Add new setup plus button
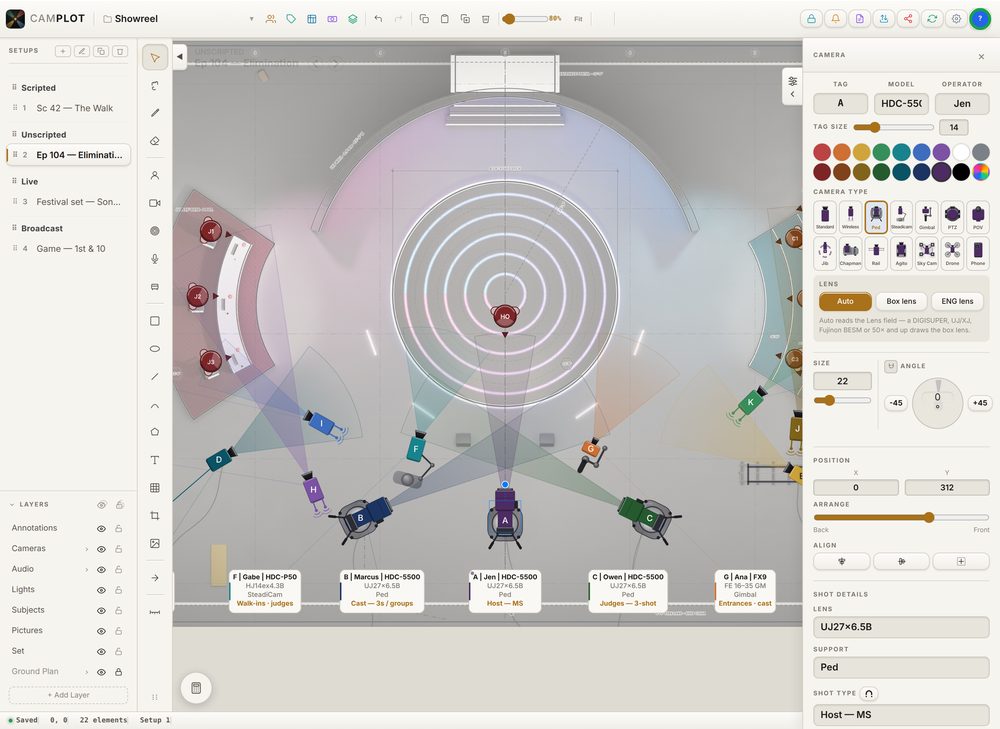This screenshot has height=729, width=1000. (62, 51)
